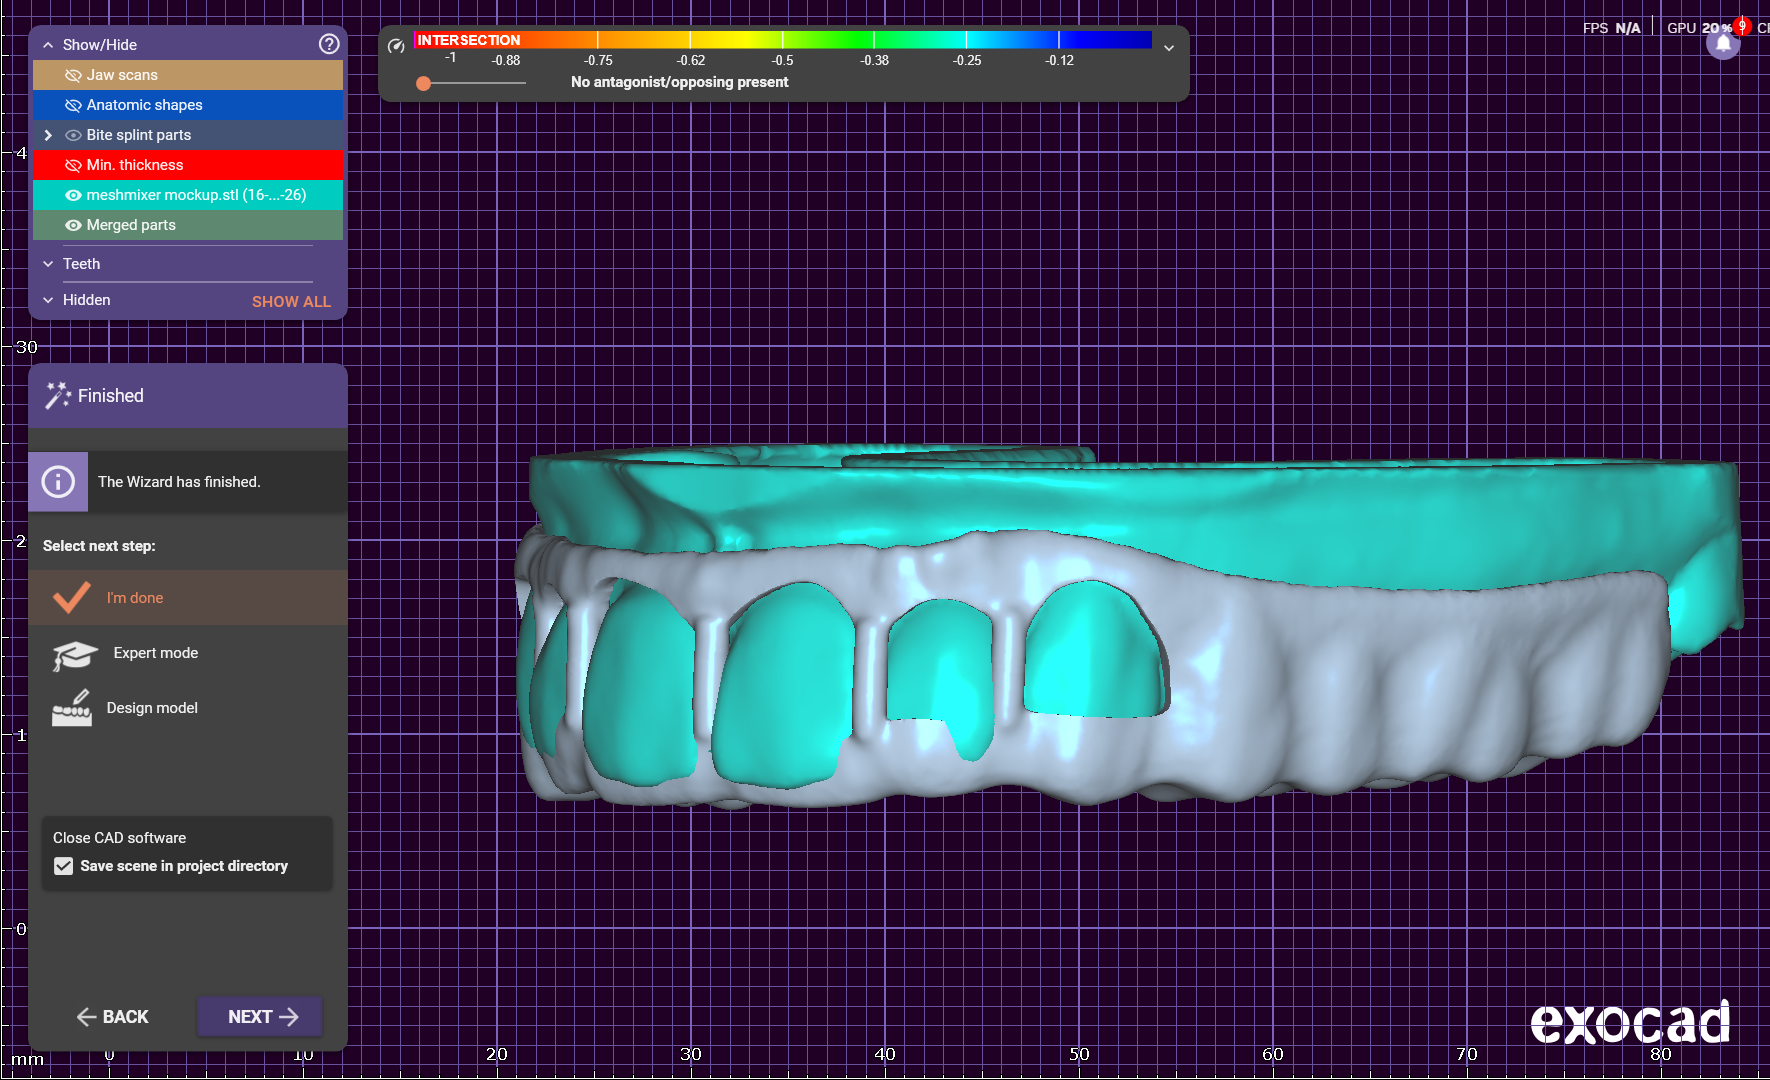The image size is (1770, 1080).
Task: Toggle visibility of Anatomic shapes
Action: (x=73, y=105)
